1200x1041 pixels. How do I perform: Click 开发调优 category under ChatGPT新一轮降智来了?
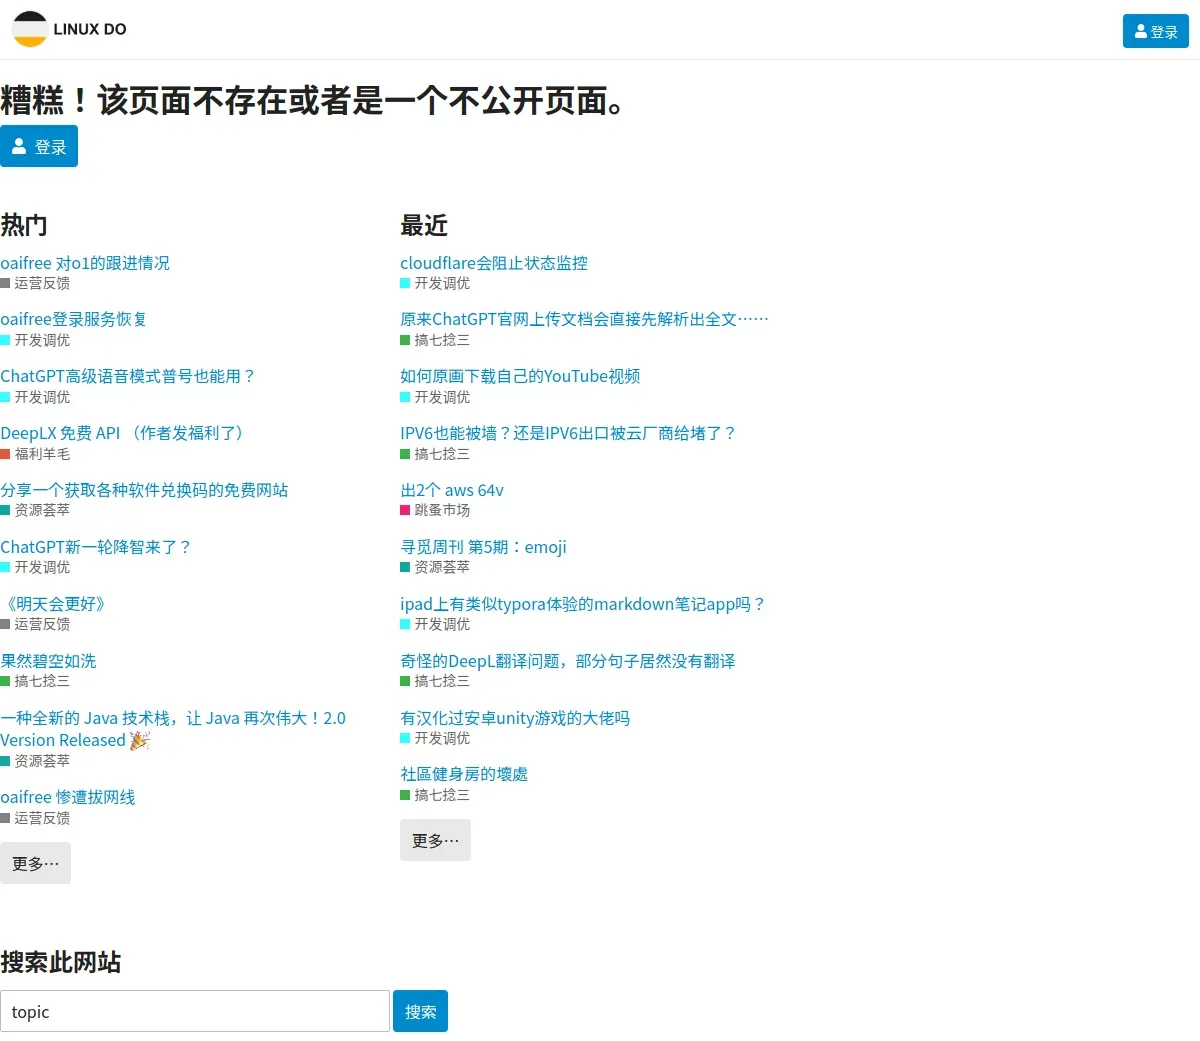pyautogui.click(x=35, y=567)
